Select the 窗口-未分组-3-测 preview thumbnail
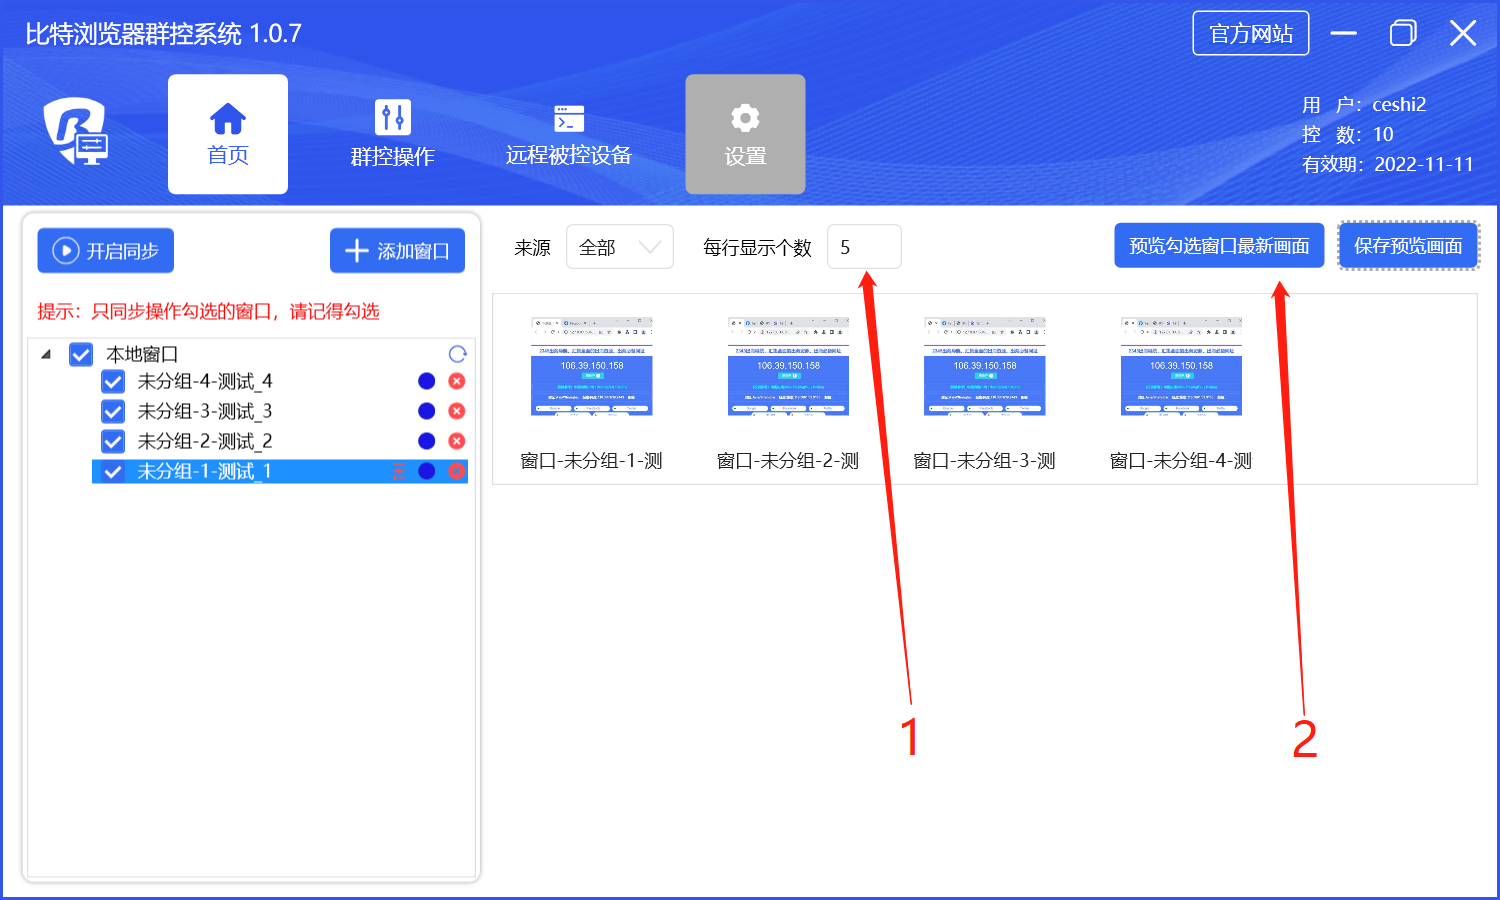 point(984,367)
